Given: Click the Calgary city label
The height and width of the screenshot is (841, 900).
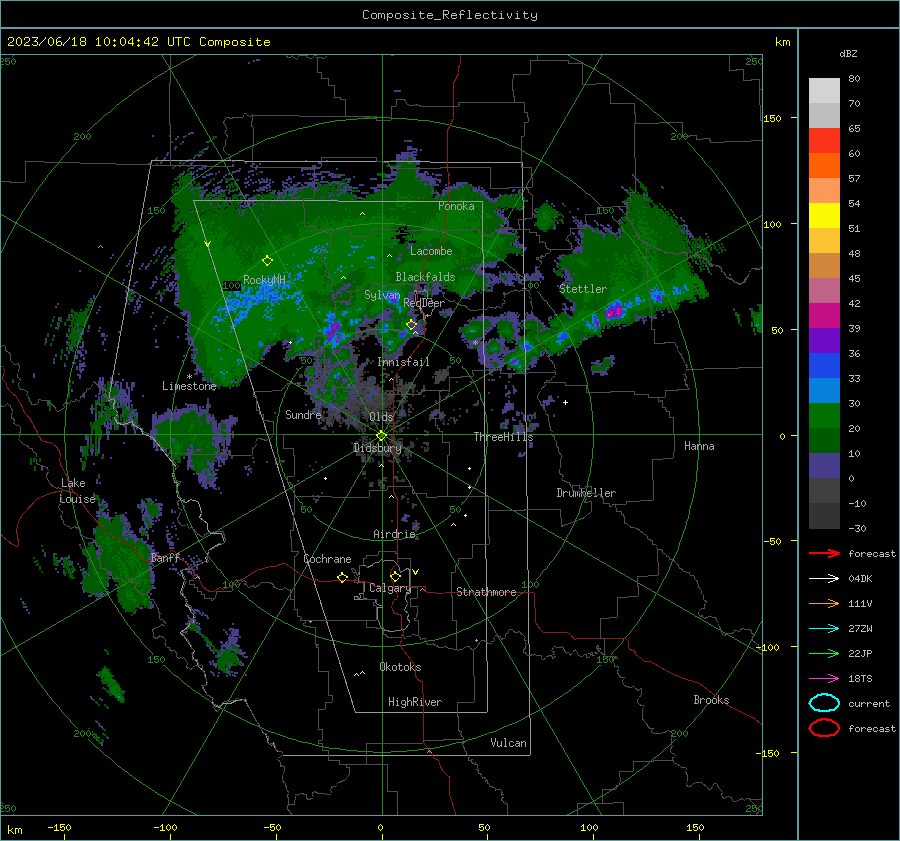Looking at the screenshot, I should coord(390,588).
